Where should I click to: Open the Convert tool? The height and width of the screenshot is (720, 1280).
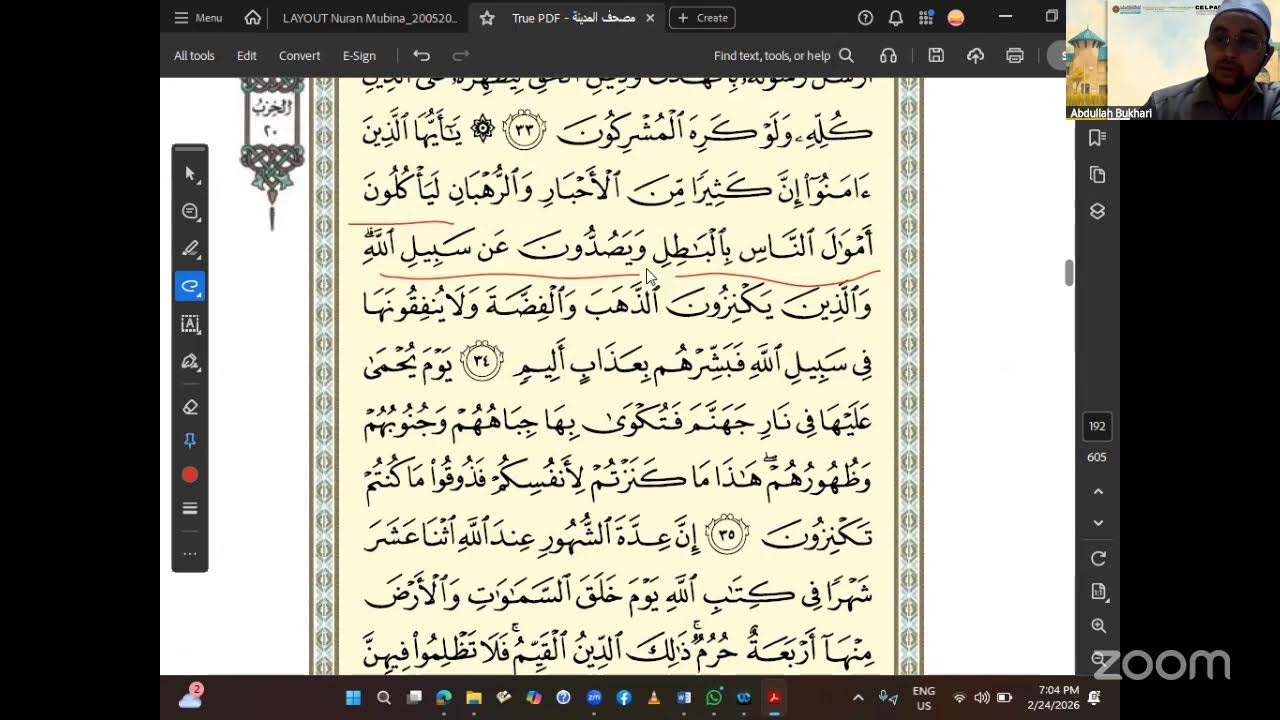tap(300, 56)
